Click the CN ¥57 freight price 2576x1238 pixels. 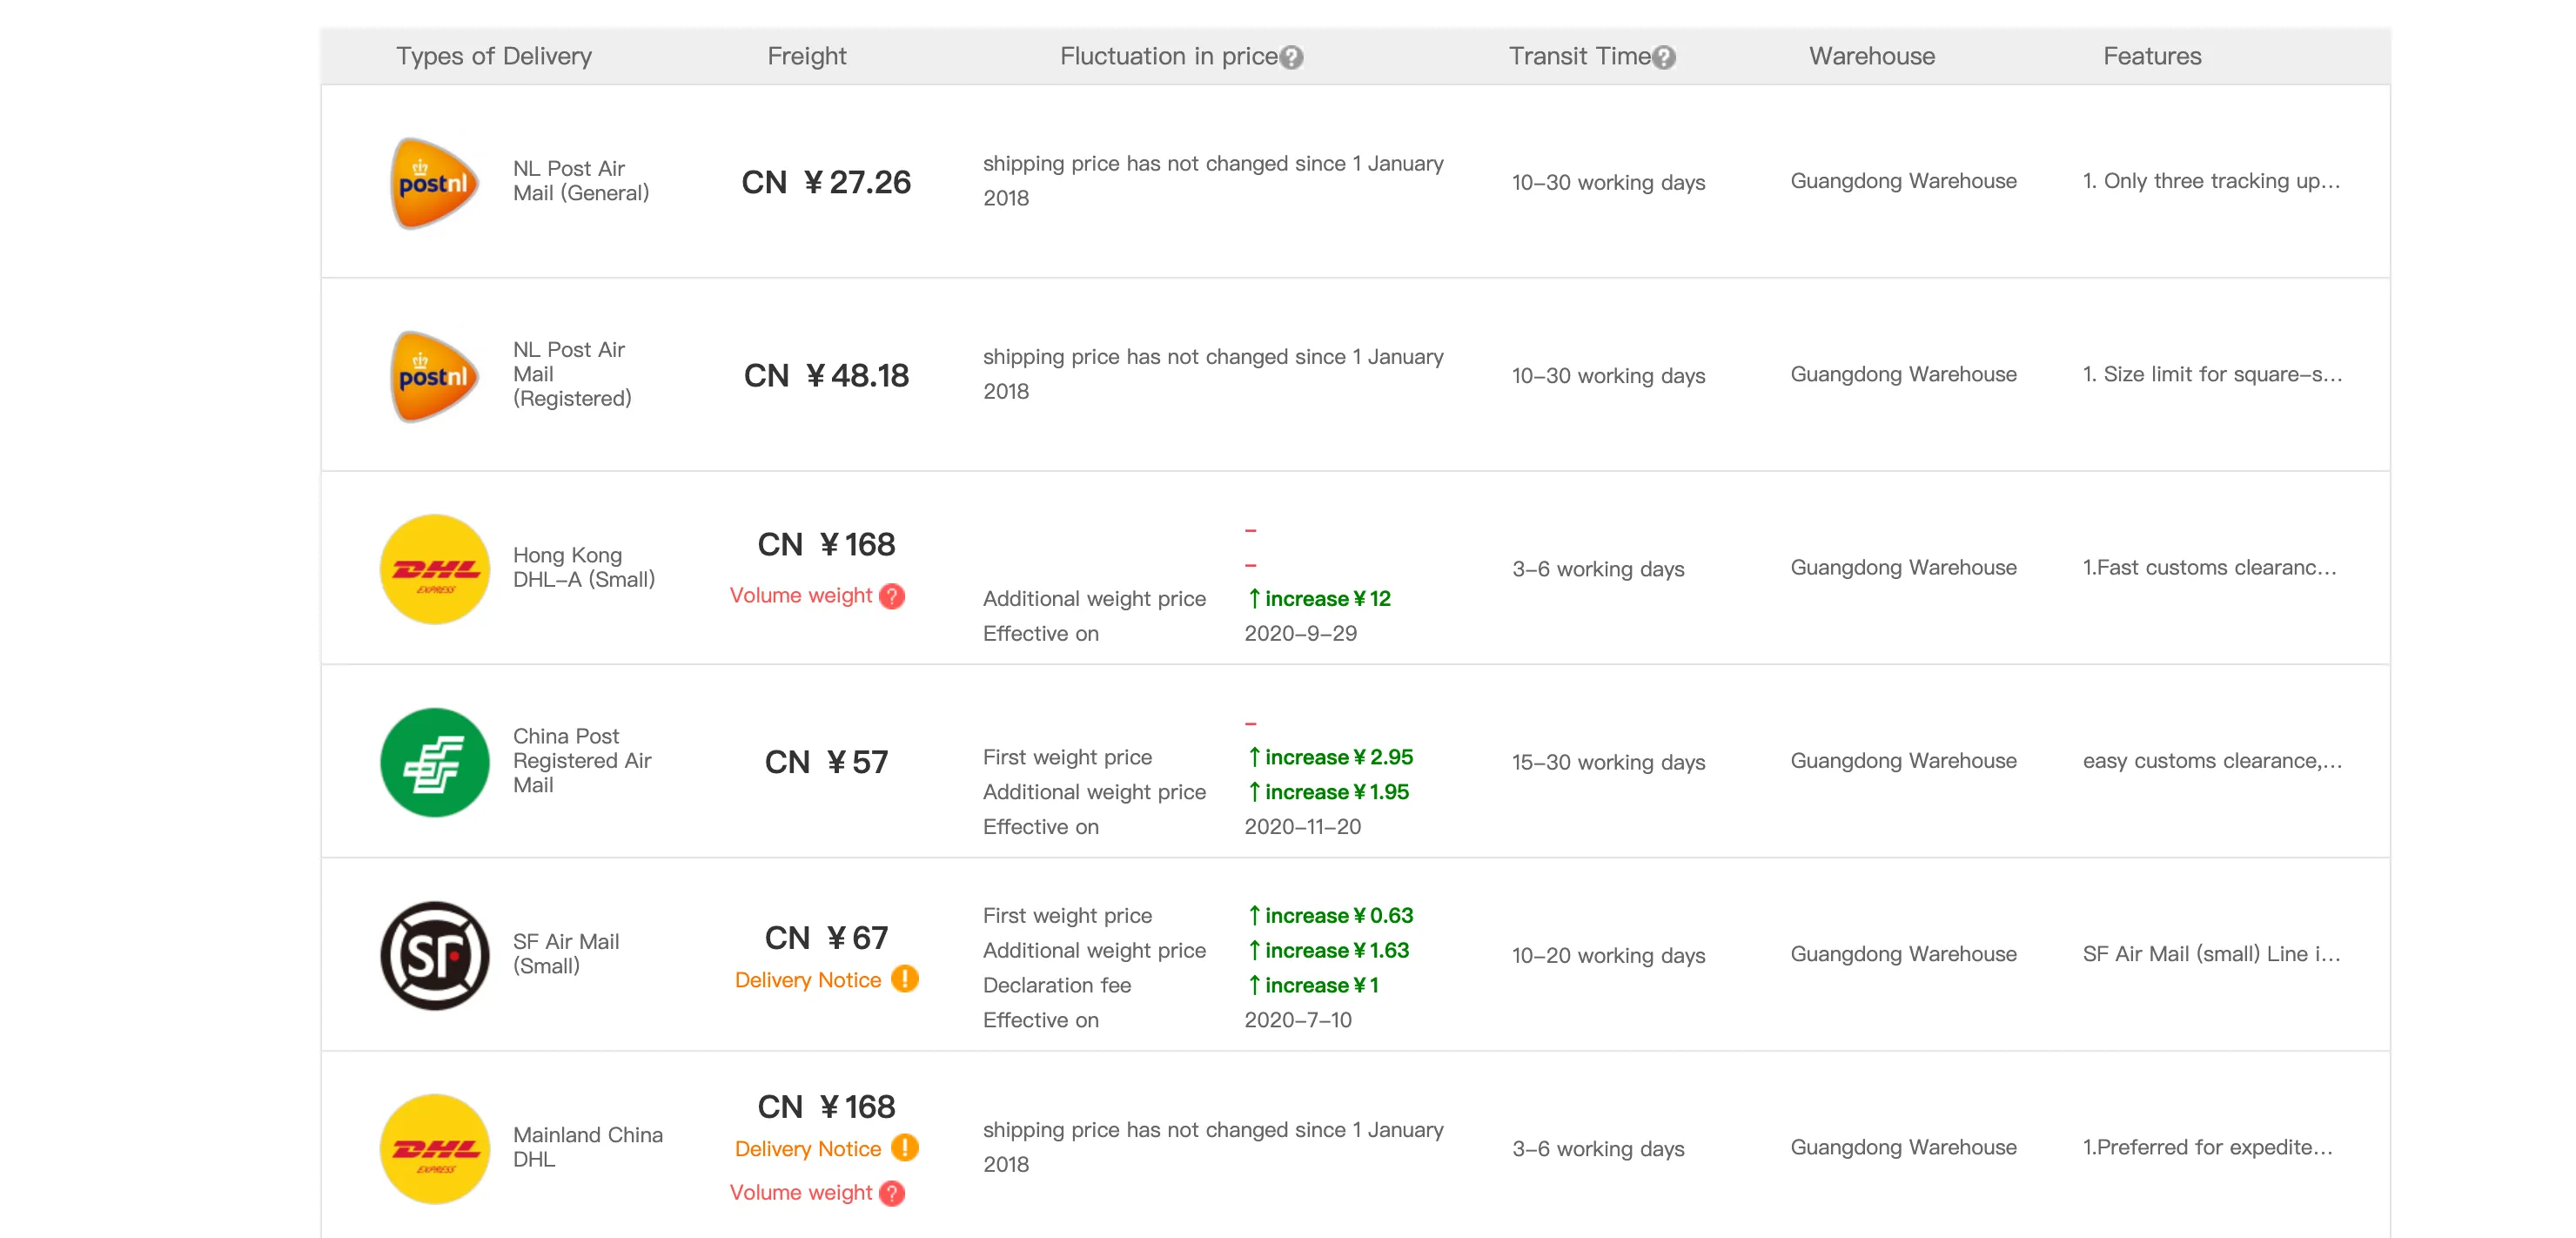pyautogui.click(x=826, y=762)
